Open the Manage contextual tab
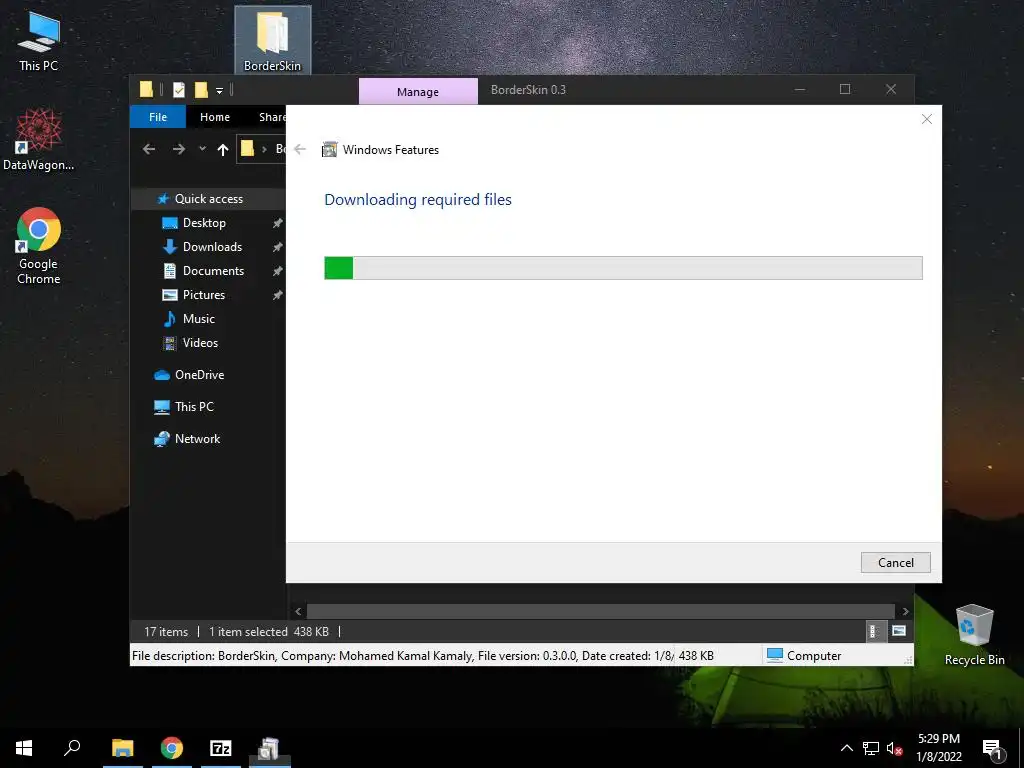1024x768 pixels. point(418,91)
